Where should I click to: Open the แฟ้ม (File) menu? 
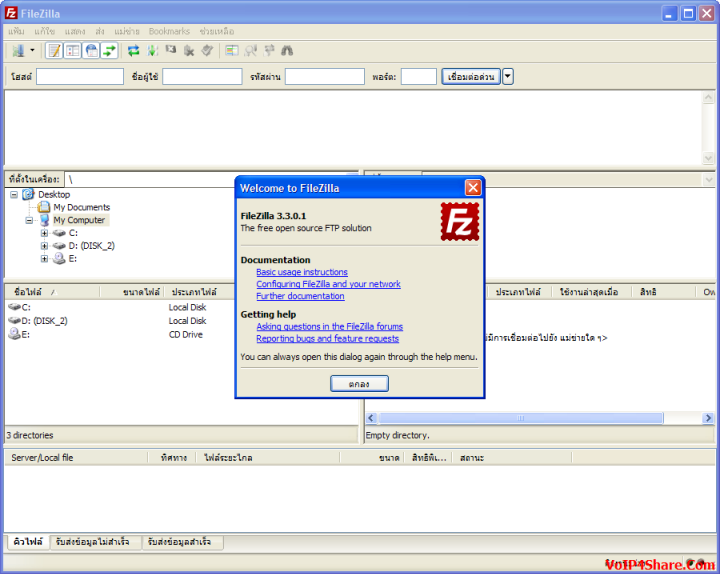tap(16, 31)
